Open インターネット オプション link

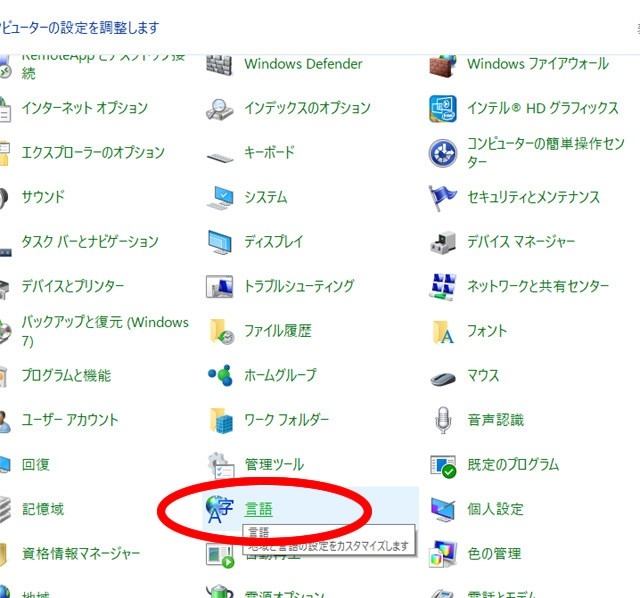pyautogui.click(x=85, y=108)
